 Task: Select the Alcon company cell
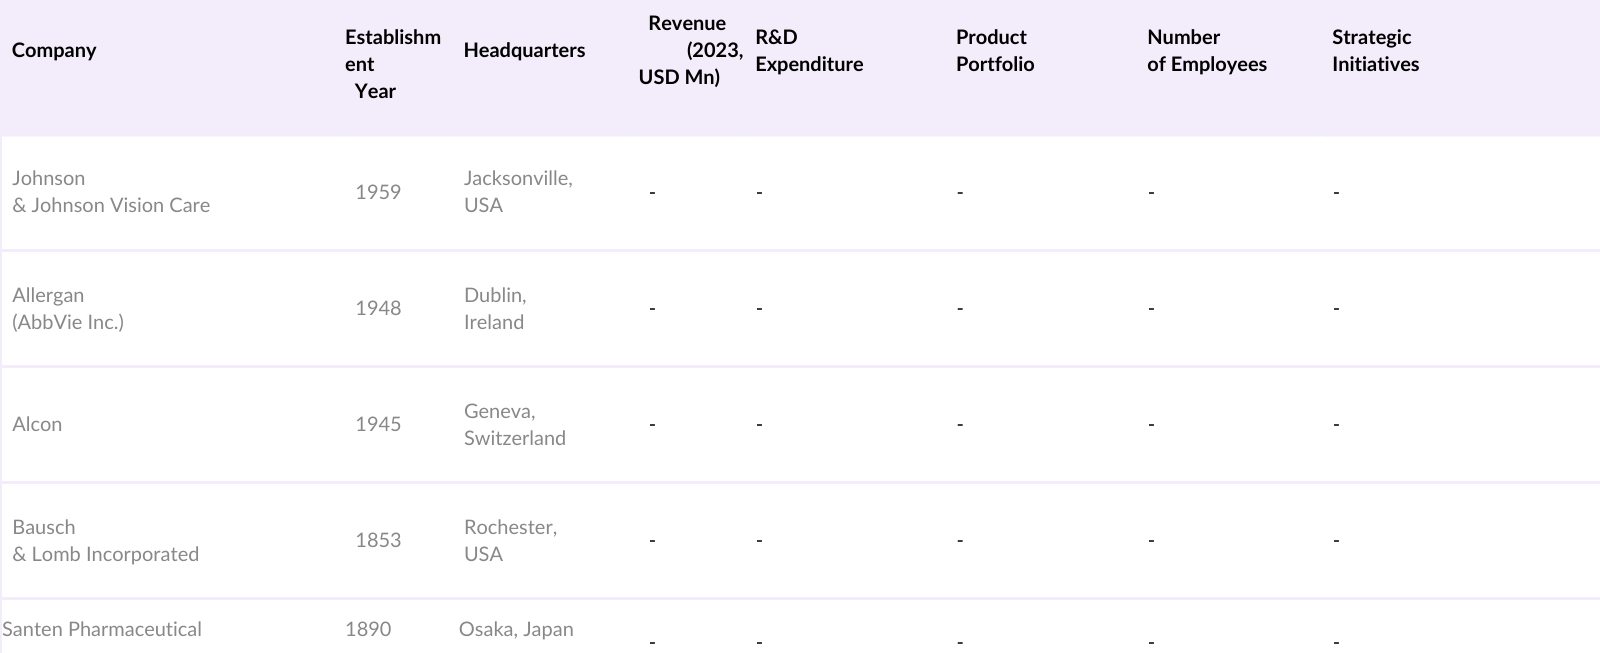tap(37, 424)
